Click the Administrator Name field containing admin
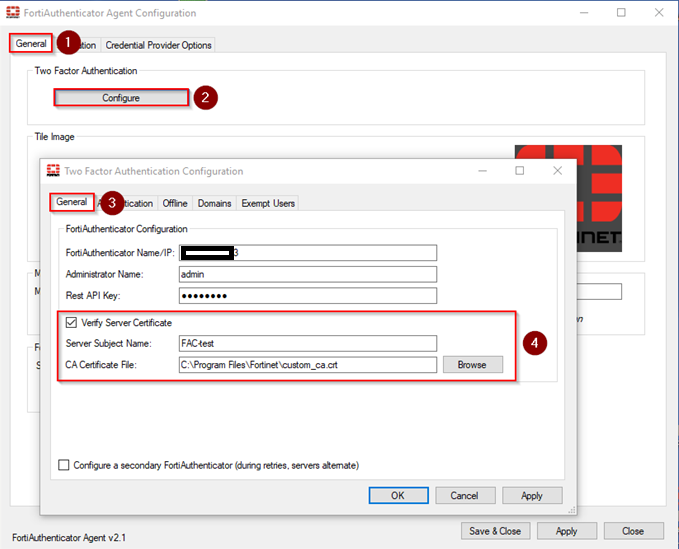679x549 pixels. 308,274
